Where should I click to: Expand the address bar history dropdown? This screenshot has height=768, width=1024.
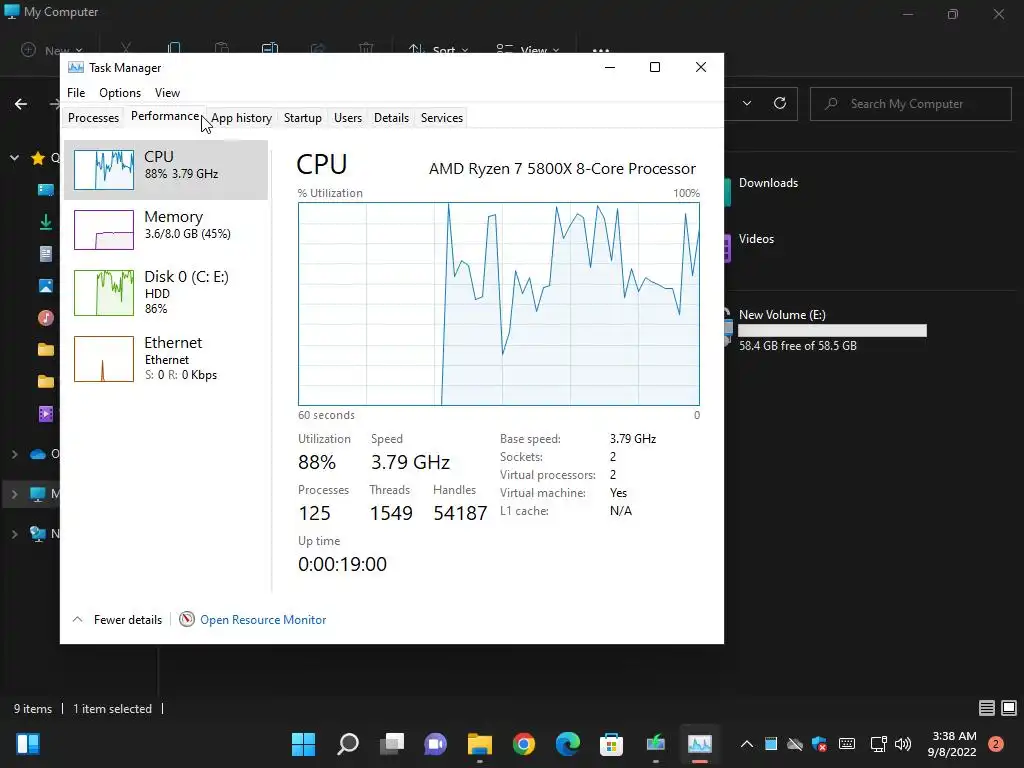pos(747,103)
